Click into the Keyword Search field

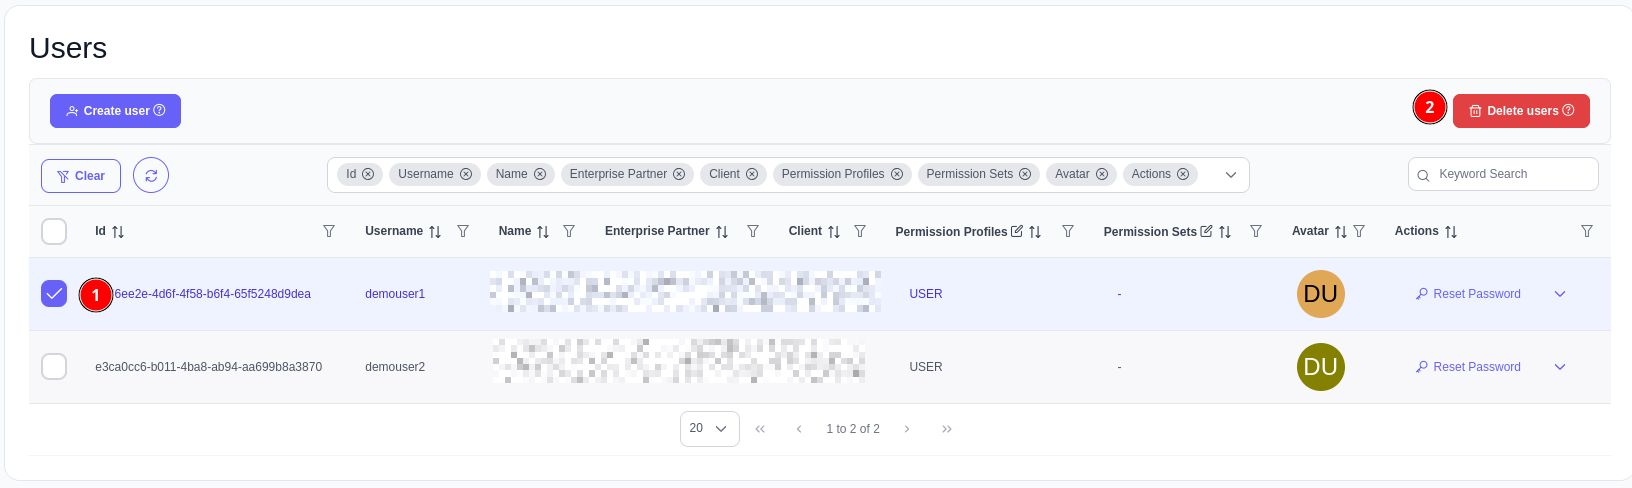click(x=1510, y=174)
